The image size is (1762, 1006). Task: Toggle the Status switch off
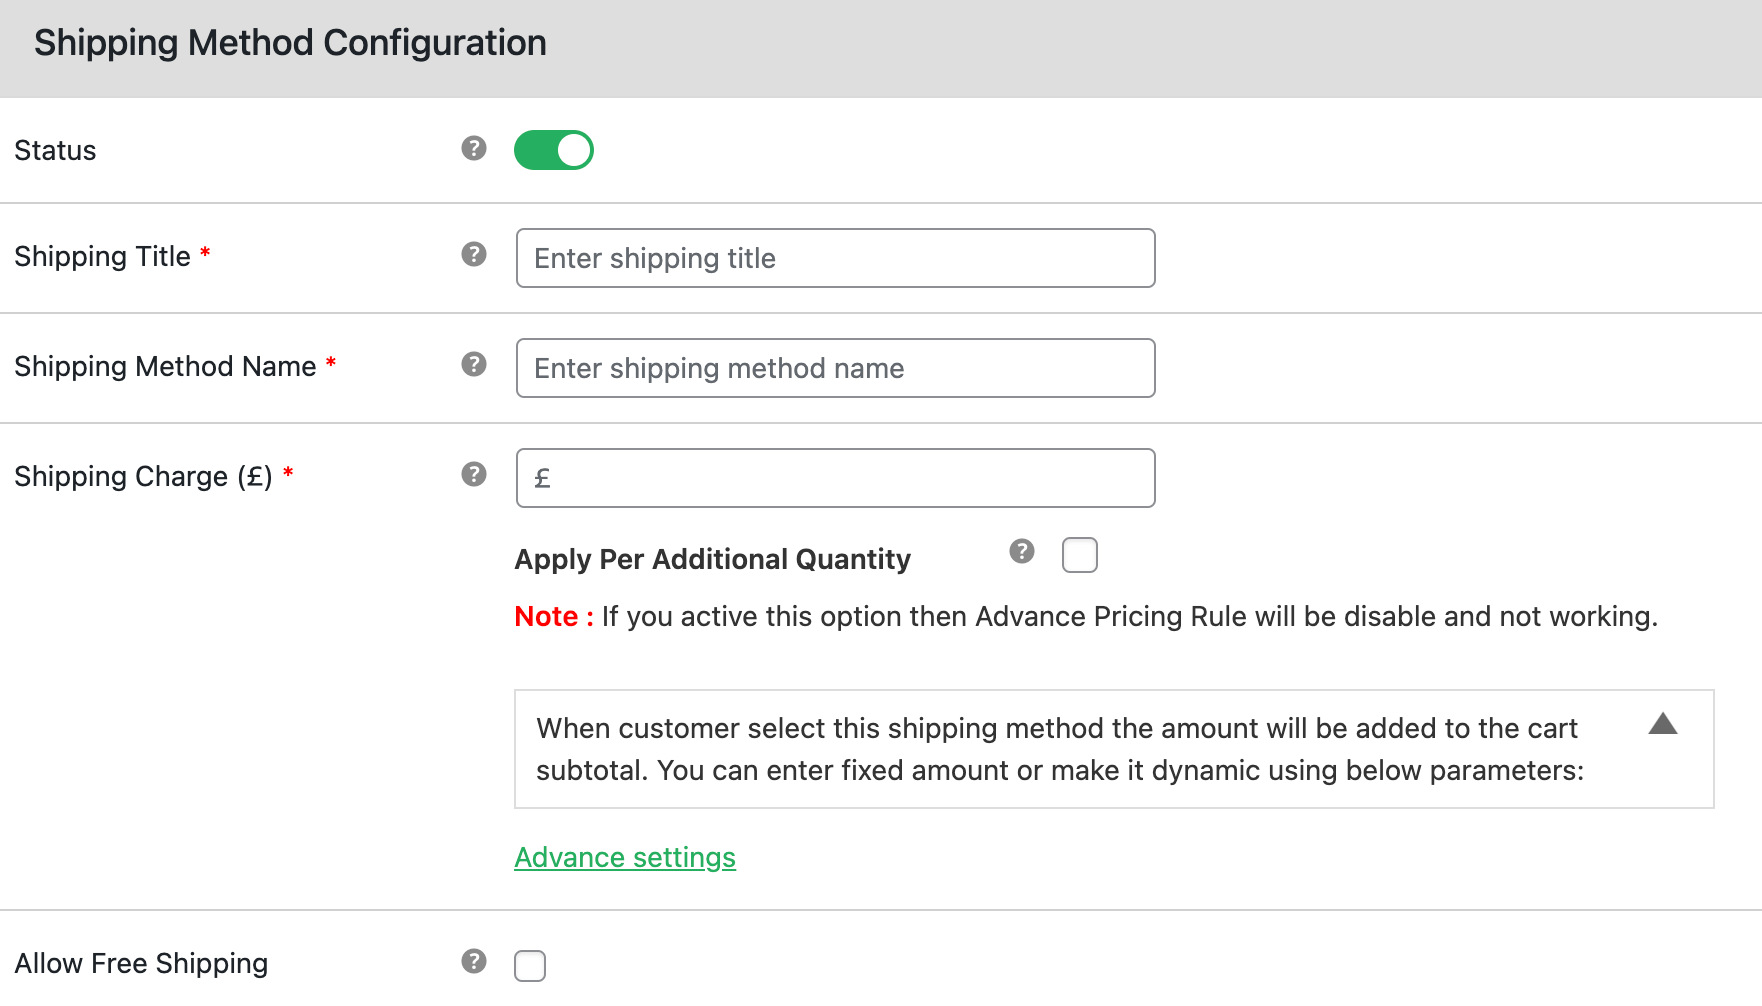554,150
